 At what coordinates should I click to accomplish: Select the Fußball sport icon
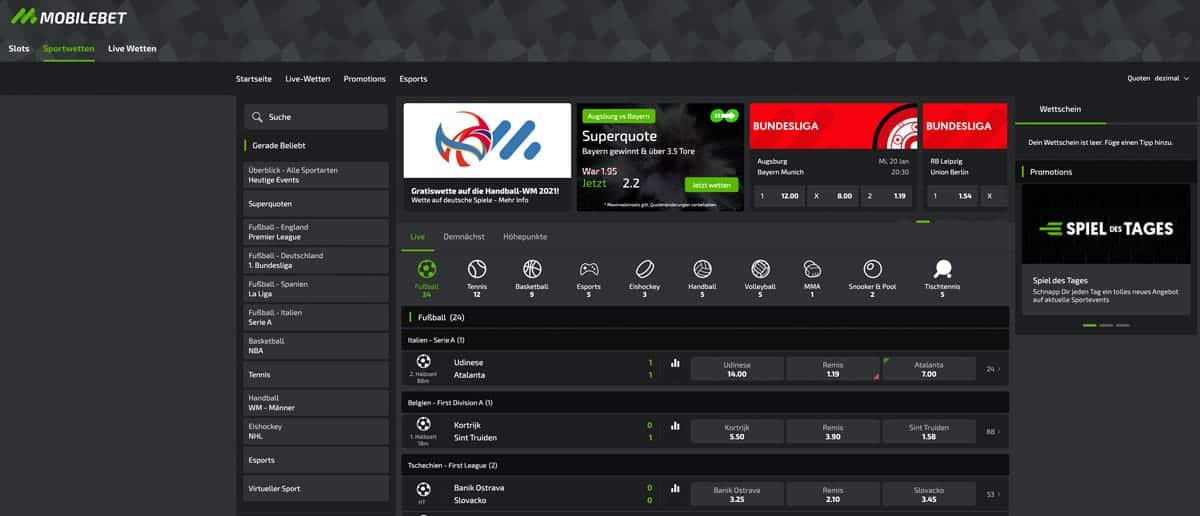click(x=427, y=268)
